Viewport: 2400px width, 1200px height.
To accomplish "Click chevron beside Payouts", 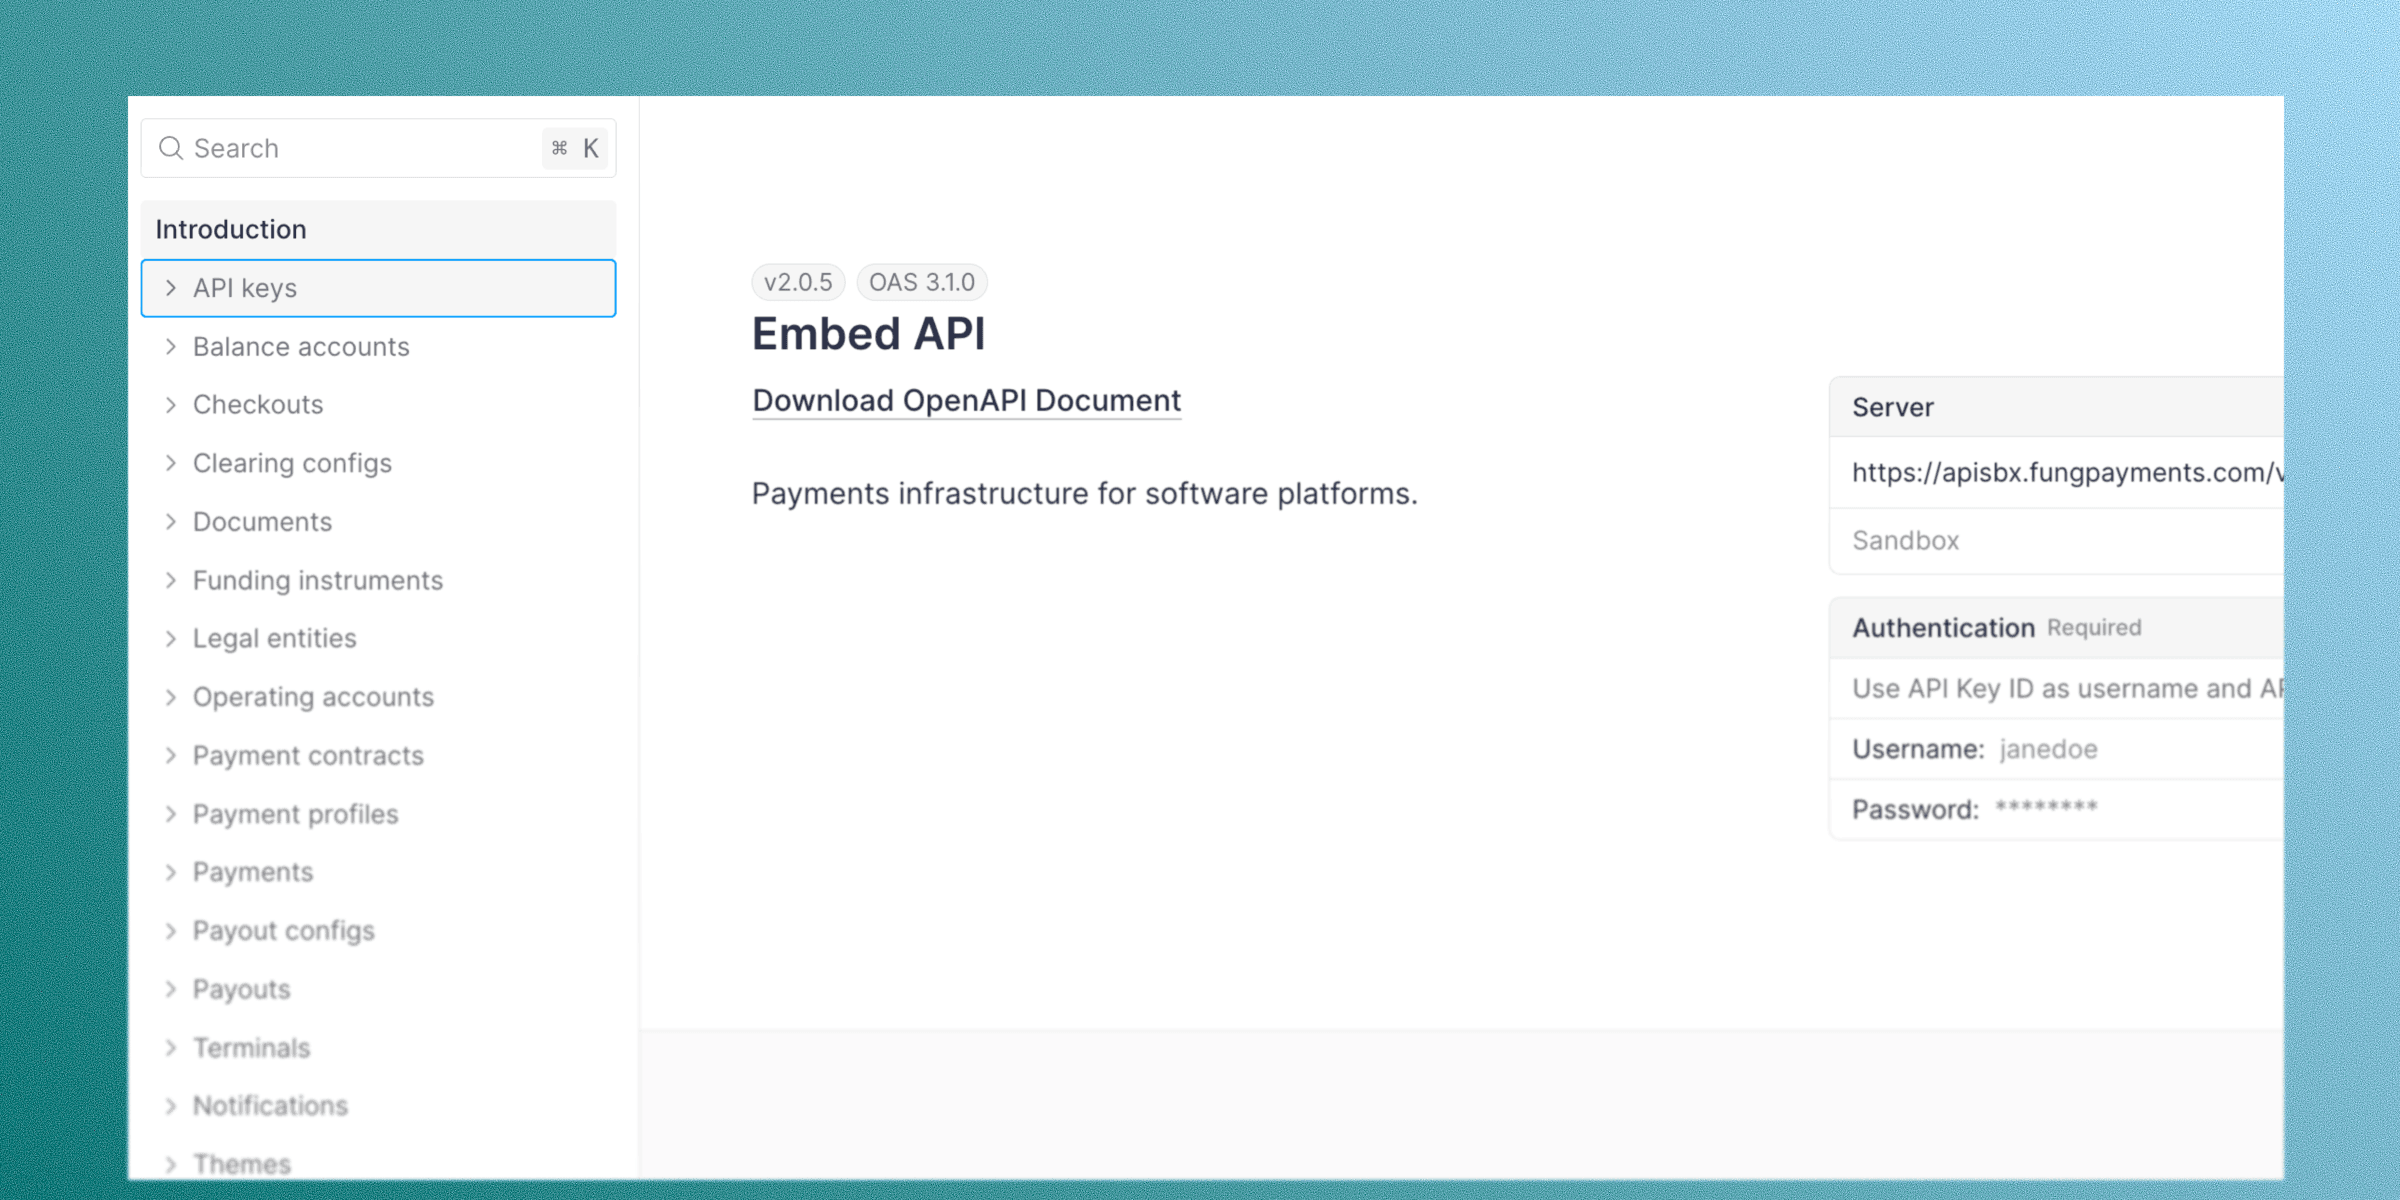I will pyautogui.click(x=171, y=989).
